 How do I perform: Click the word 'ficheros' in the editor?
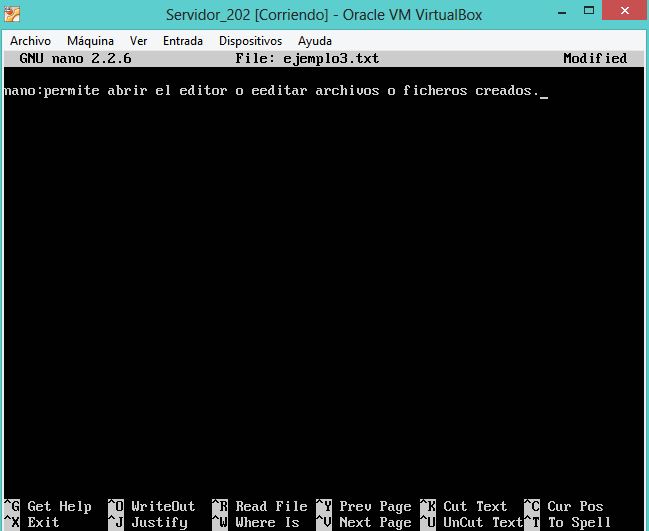pos(435,91)
